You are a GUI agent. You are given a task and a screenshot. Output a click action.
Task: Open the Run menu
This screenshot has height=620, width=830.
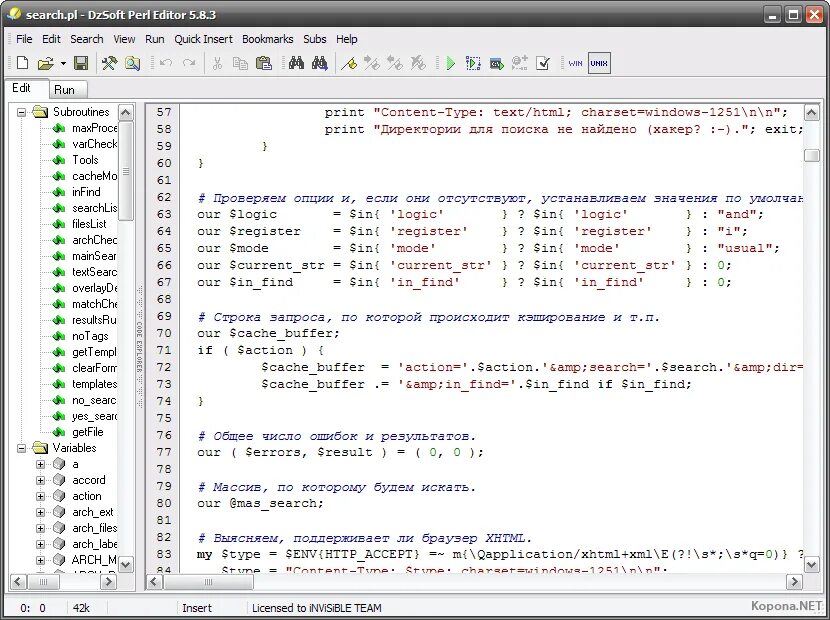[155, 39]
